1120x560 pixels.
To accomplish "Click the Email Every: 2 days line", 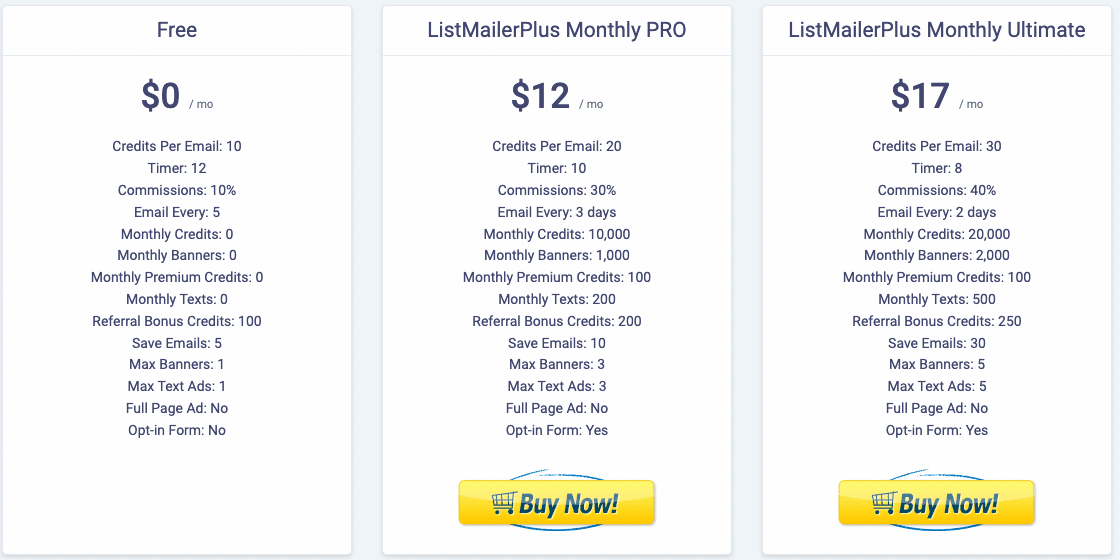I will 936,212.
